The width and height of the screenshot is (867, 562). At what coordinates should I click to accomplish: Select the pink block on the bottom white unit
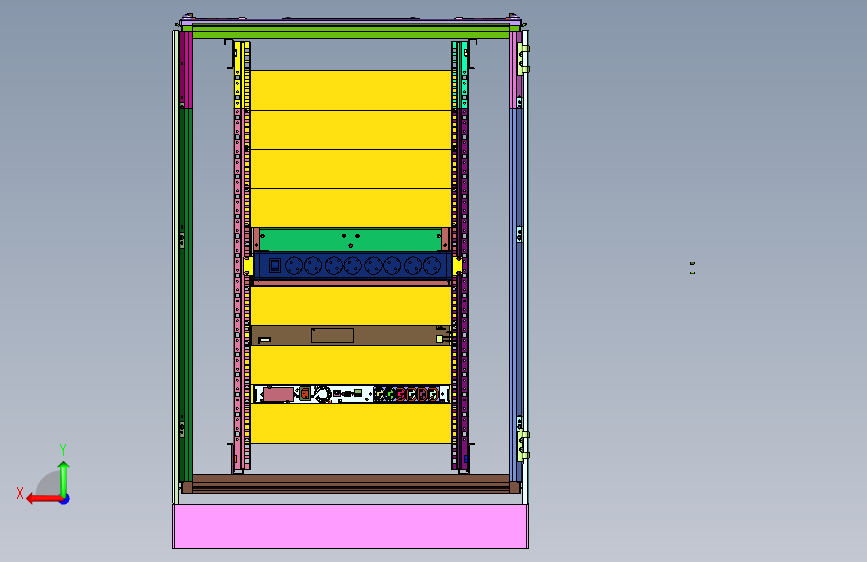[x=278, y=394]
